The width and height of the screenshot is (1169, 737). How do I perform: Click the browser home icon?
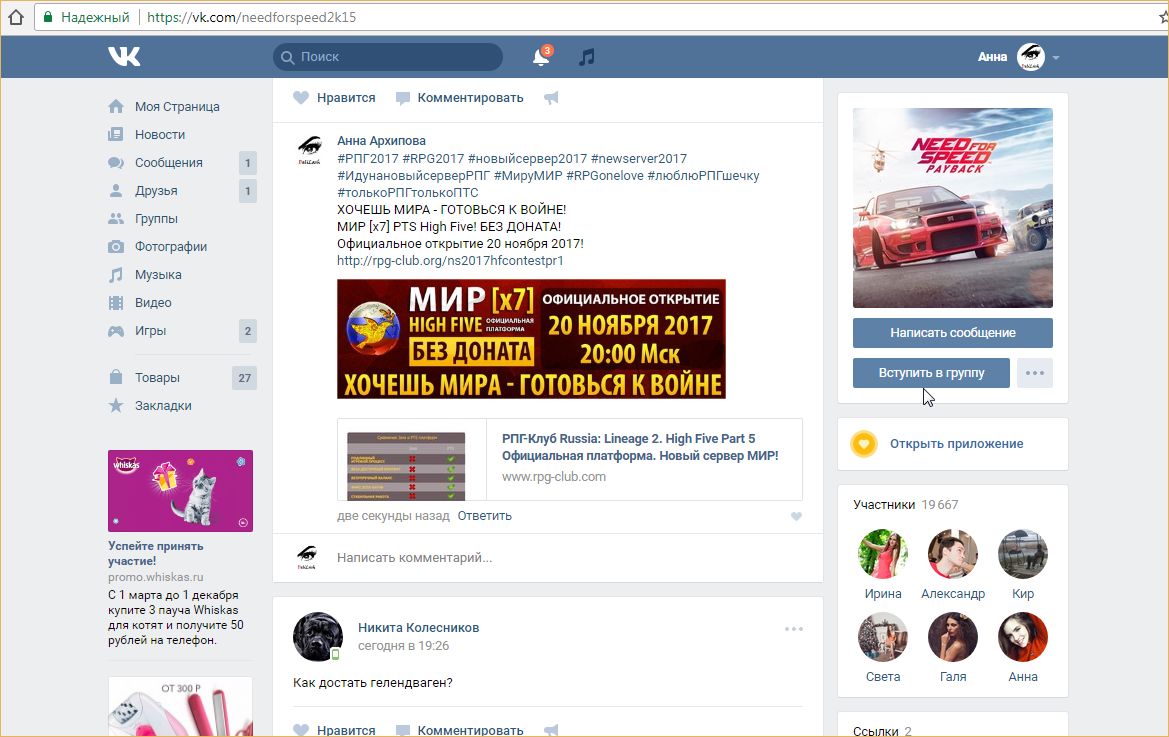(x=16, y=17)
